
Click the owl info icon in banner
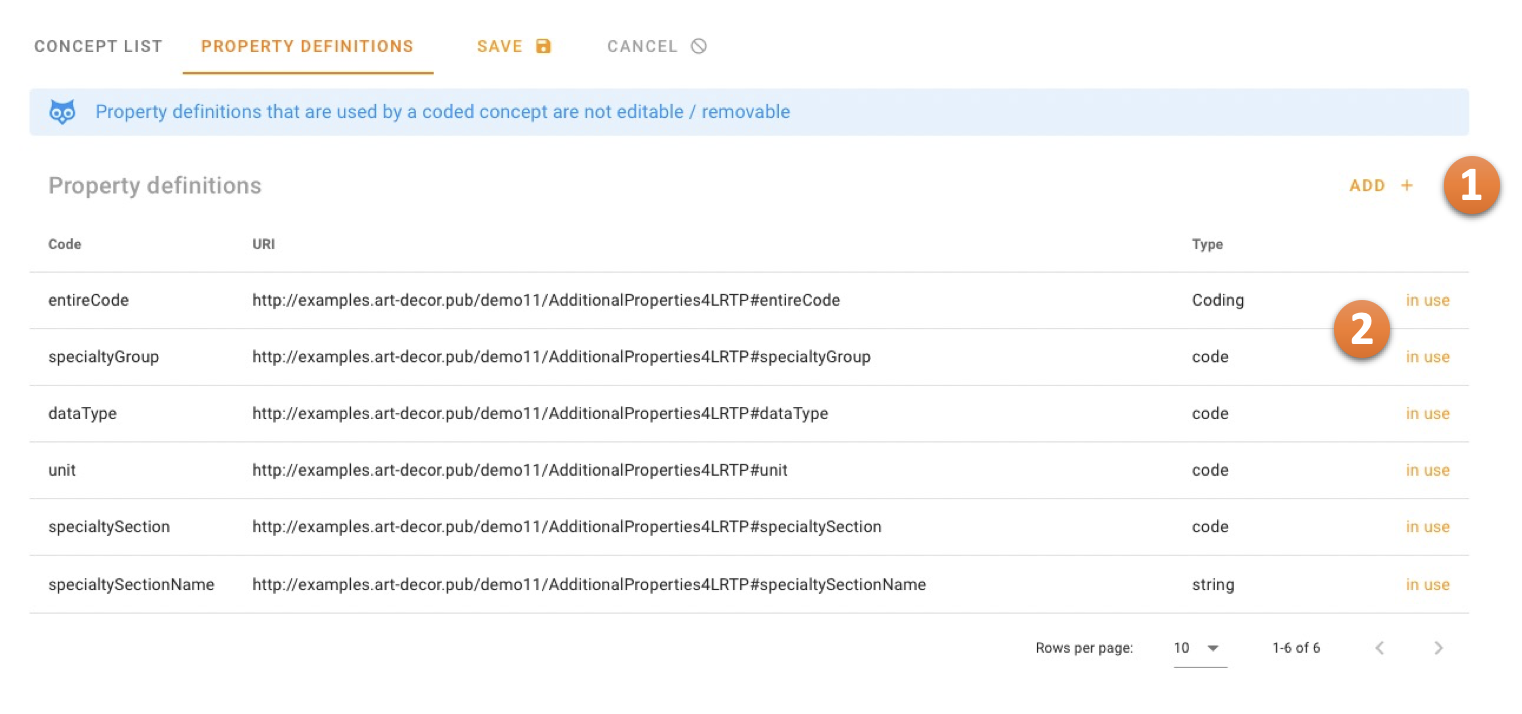pos(62,112)
